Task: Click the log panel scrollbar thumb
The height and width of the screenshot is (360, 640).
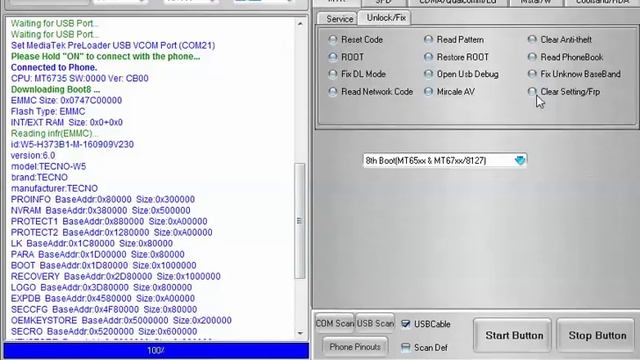Action: coord(300,221)
